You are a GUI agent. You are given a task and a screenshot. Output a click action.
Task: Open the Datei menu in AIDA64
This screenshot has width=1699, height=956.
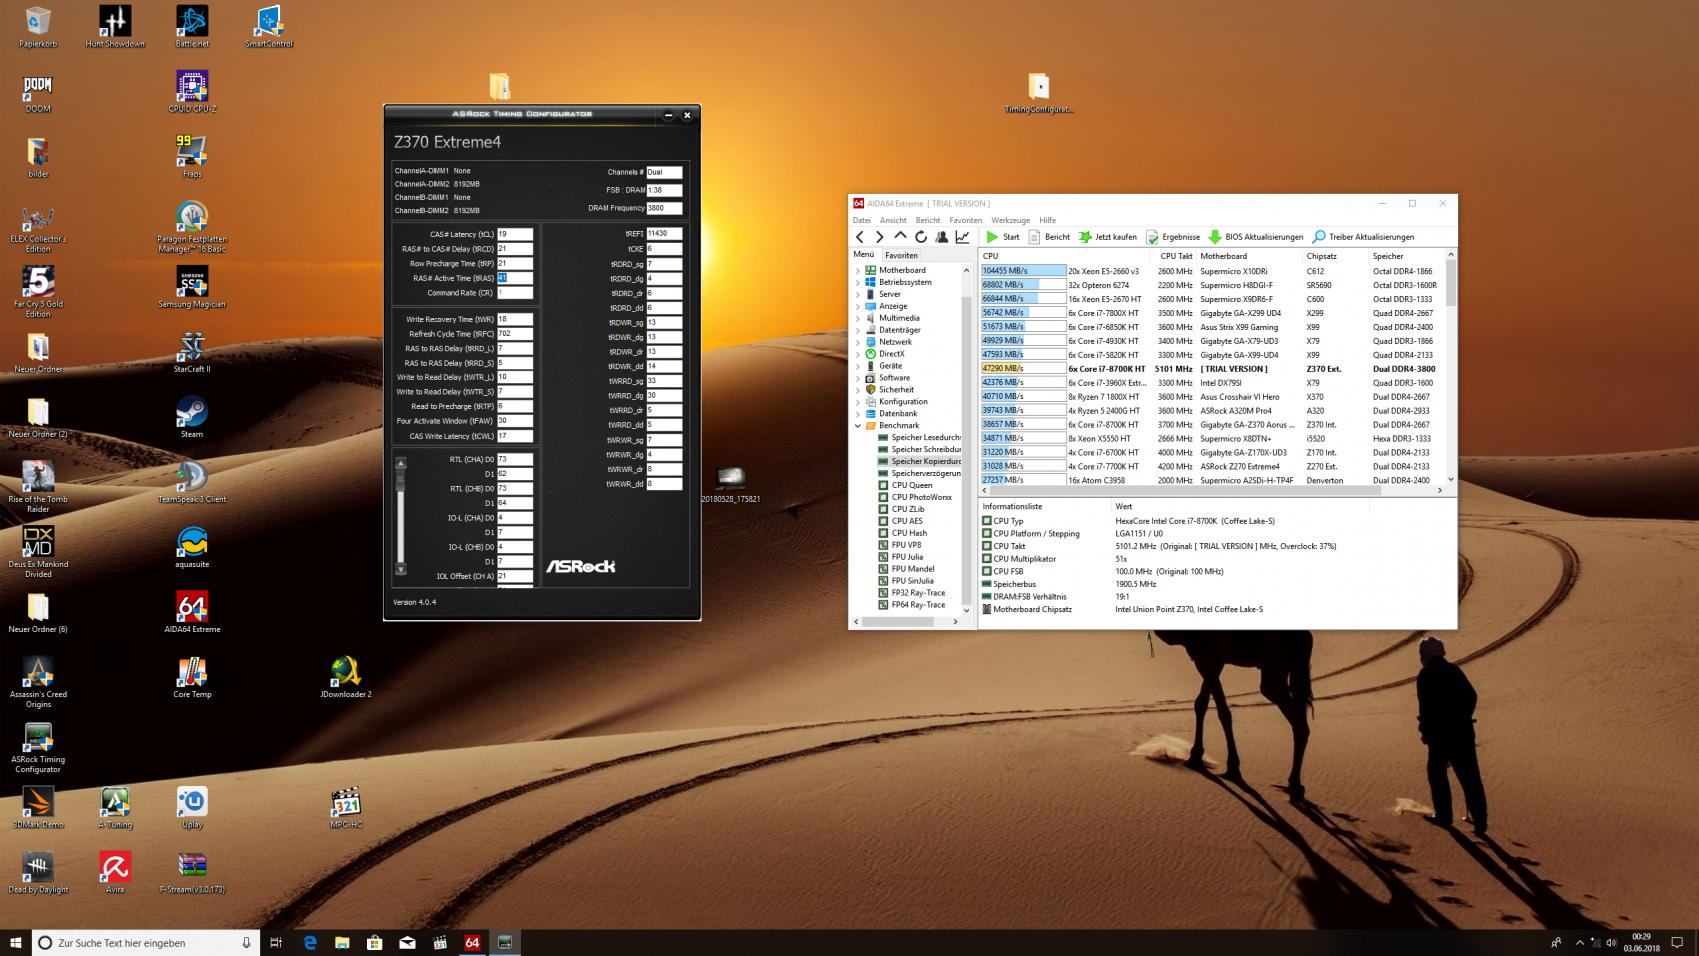pyautogui.click(x=861, y=220)
